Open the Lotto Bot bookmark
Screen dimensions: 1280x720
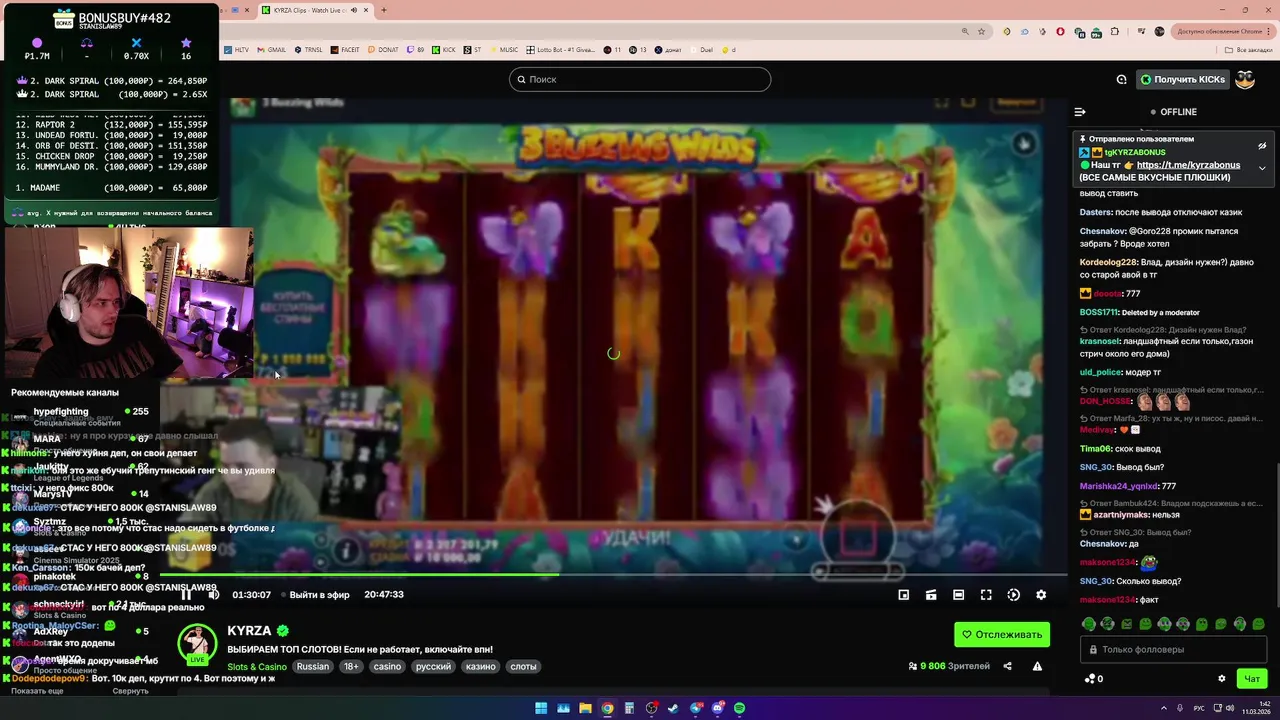(561, 49)
